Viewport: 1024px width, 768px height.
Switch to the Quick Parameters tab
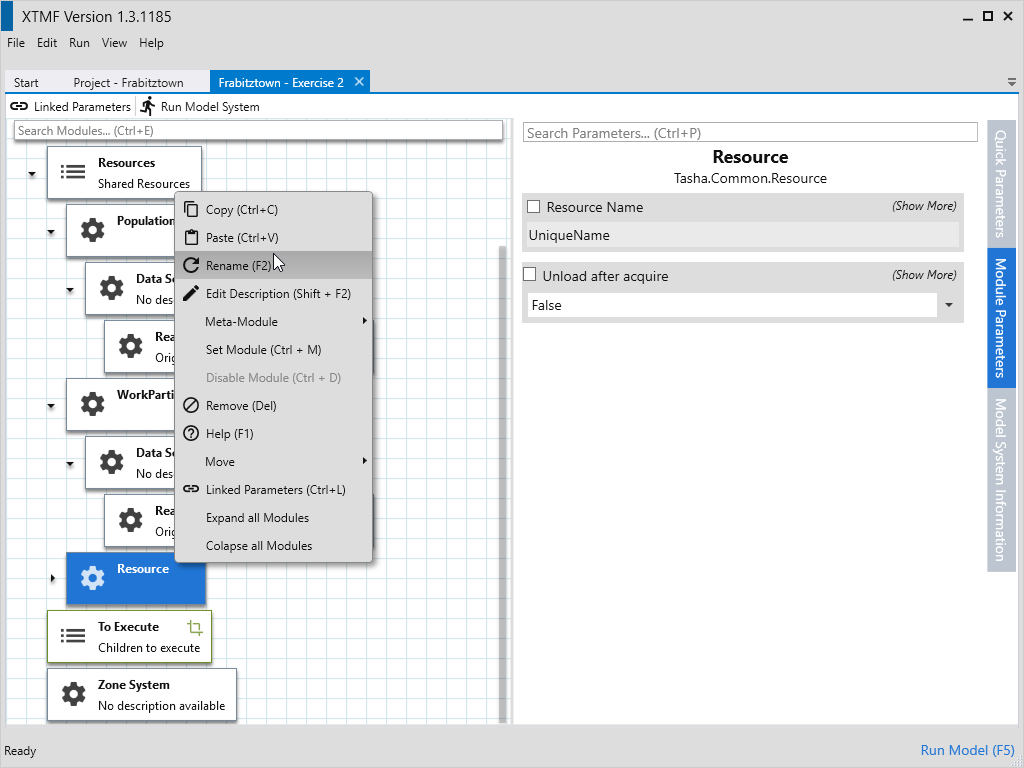pyautogui.click(x=1000, y=182)
